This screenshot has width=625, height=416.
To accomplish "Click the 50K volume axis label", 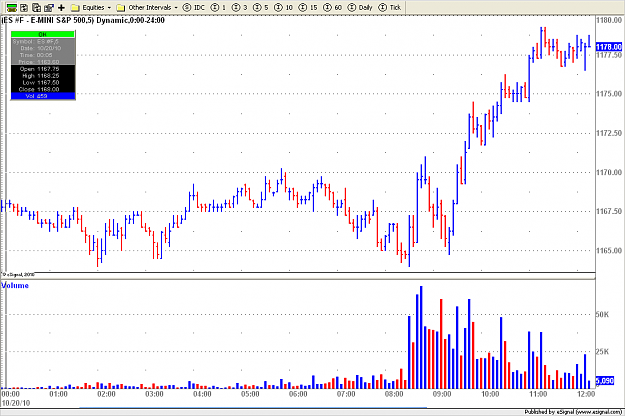I will 602,315.
